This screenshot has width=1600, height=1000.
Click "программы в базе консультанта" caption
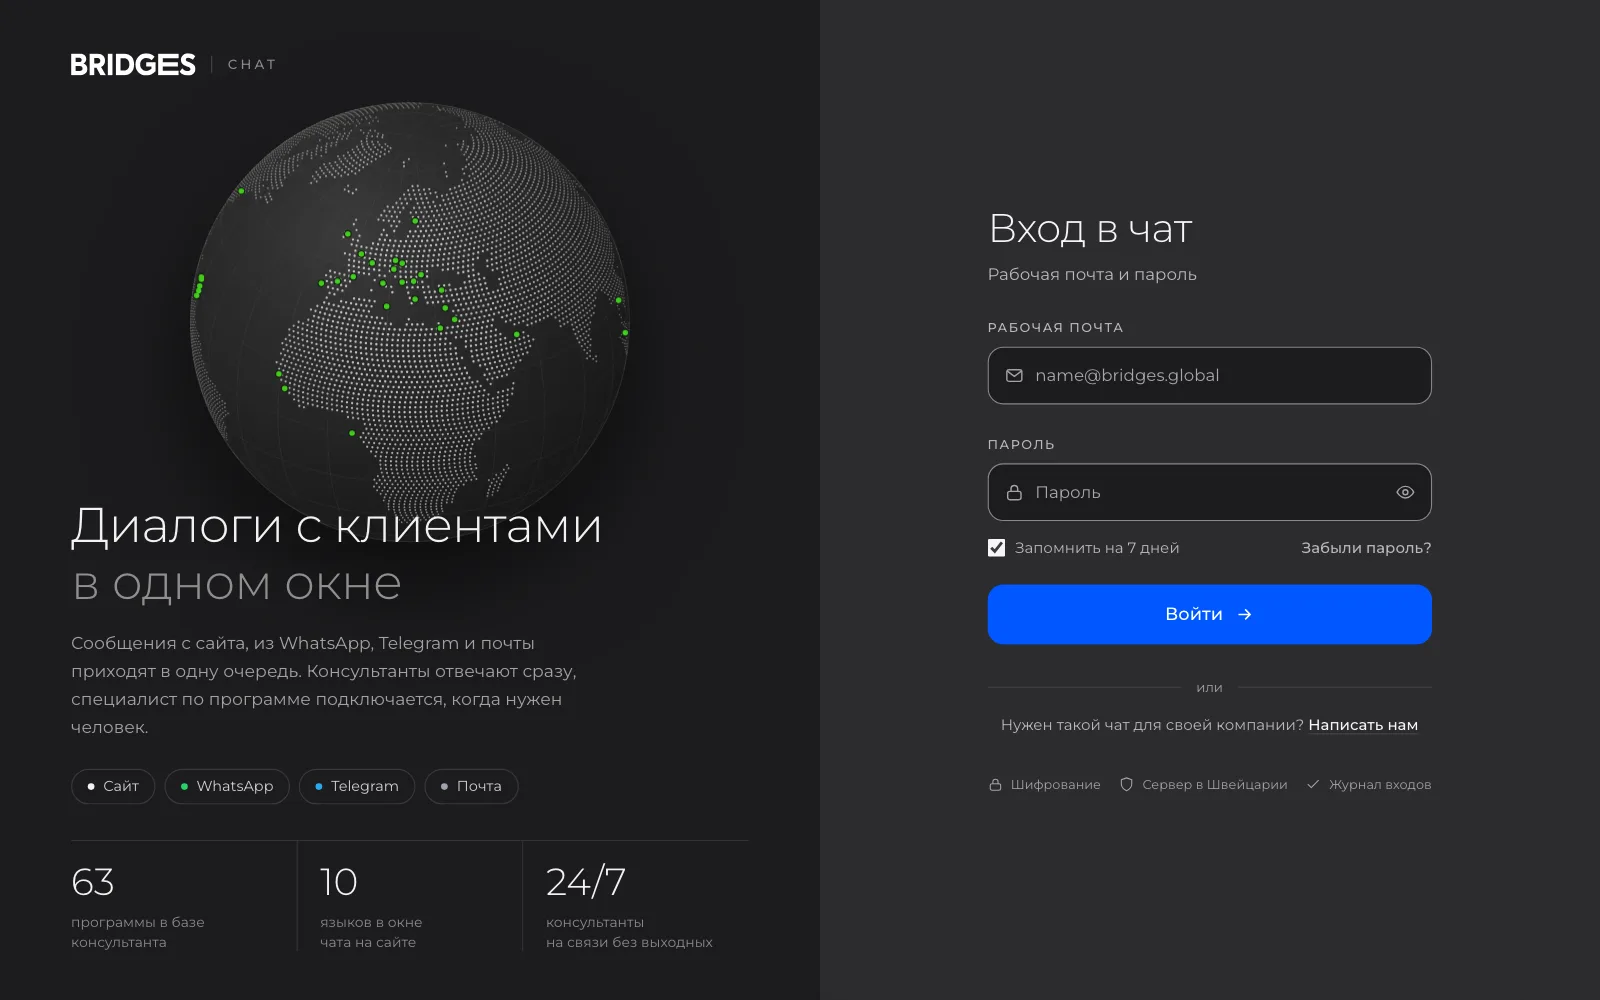coord(138,932)
